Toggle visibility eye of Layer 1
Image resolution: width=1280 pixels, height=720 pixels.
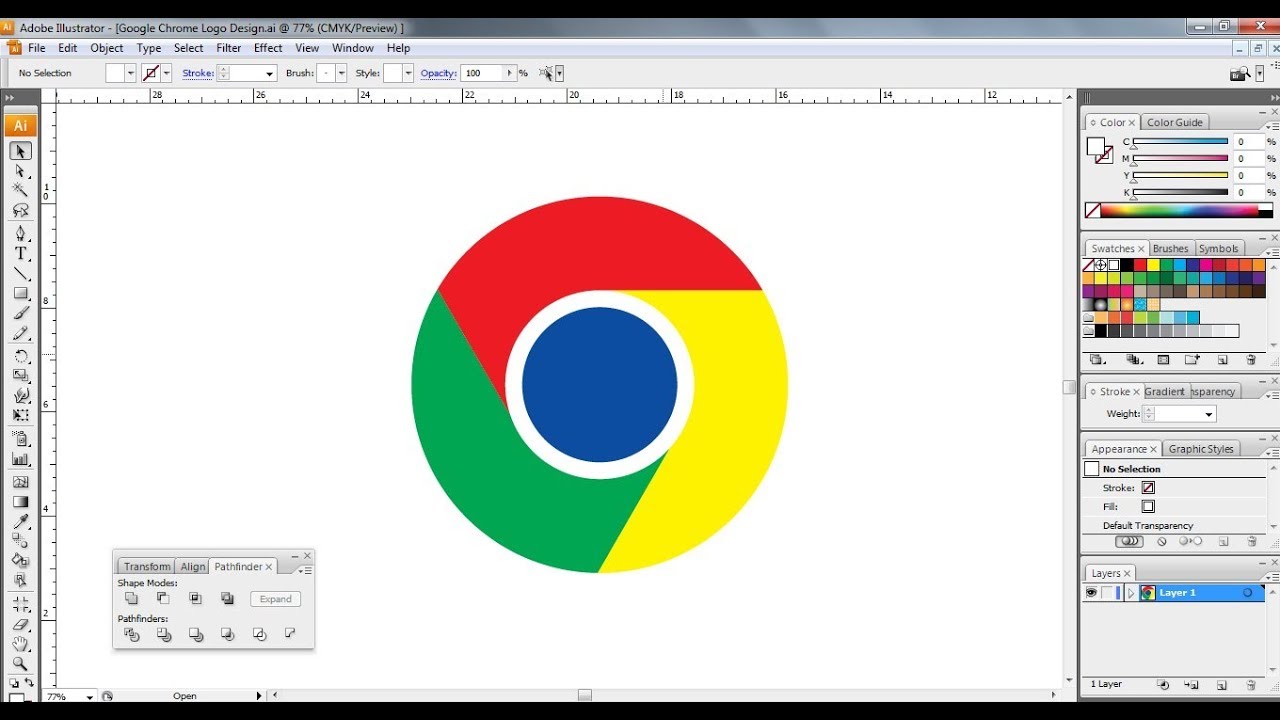[1091, 593]
